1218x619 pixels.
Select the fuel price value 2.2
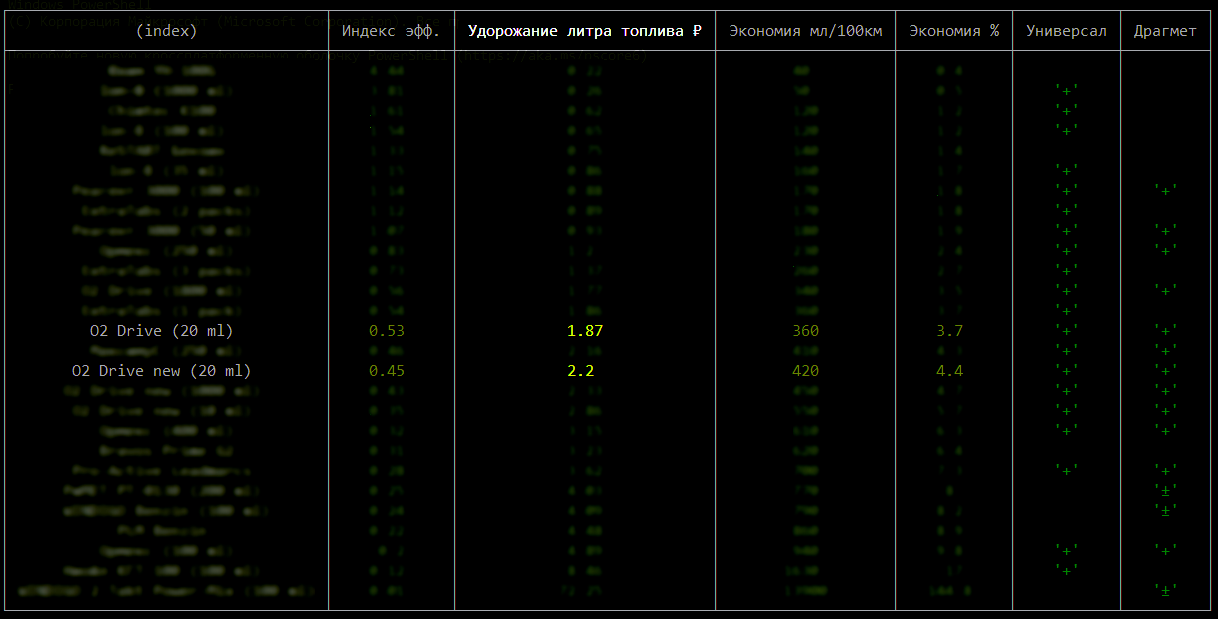581,371
